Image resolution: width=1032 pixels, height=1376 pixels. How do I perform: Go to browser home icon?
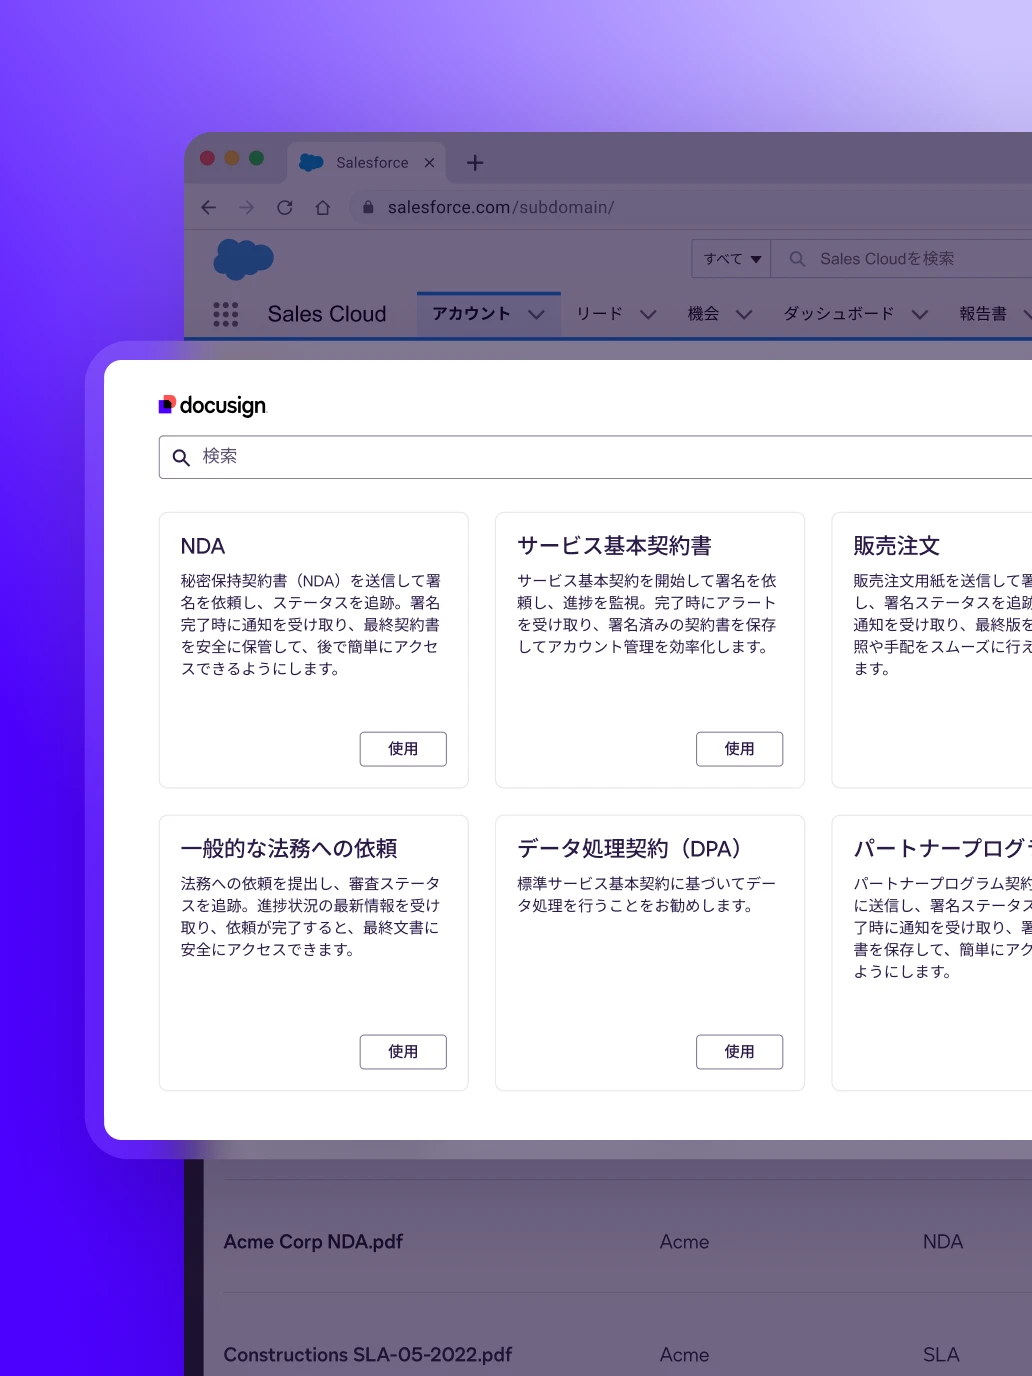pos(323,207)
